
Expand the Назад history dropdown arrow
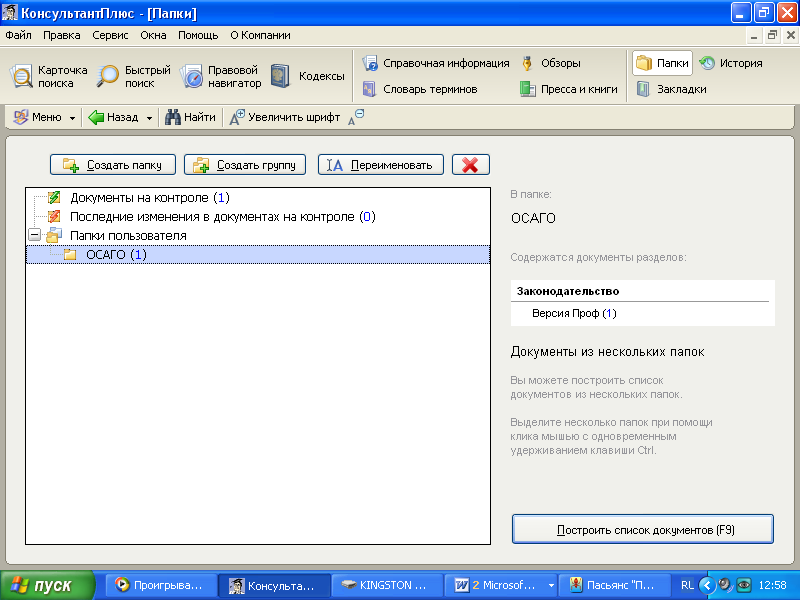[149, 118]
